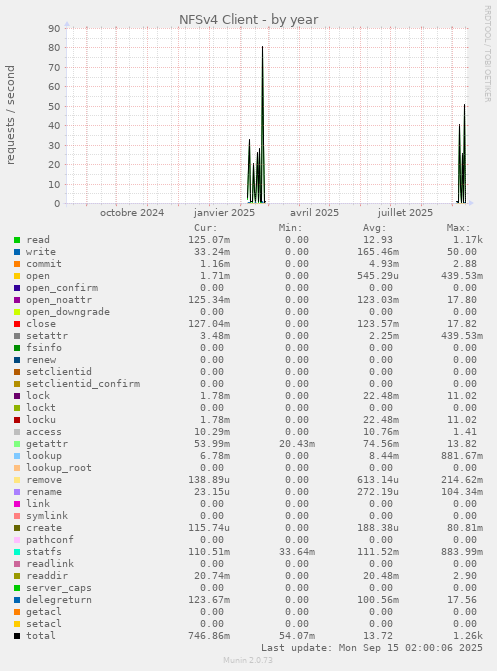Select the 'open_confirm' legend label
The width and height of the screenshot is (497, 671).
62,288
